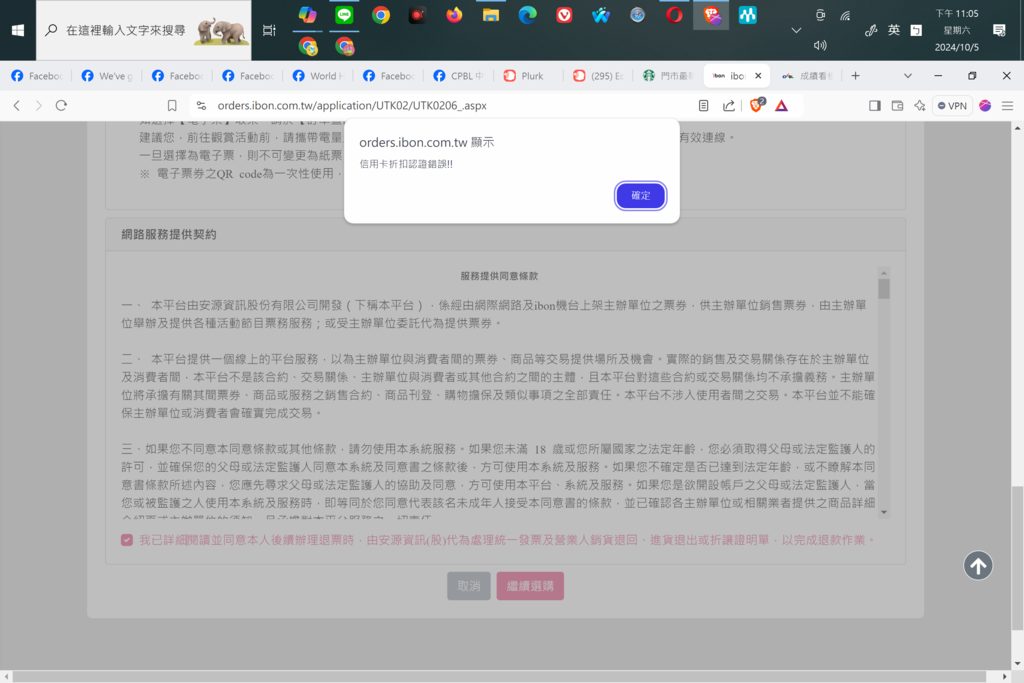
Task: Go back to the previous page
Action: tap(17, 105)
